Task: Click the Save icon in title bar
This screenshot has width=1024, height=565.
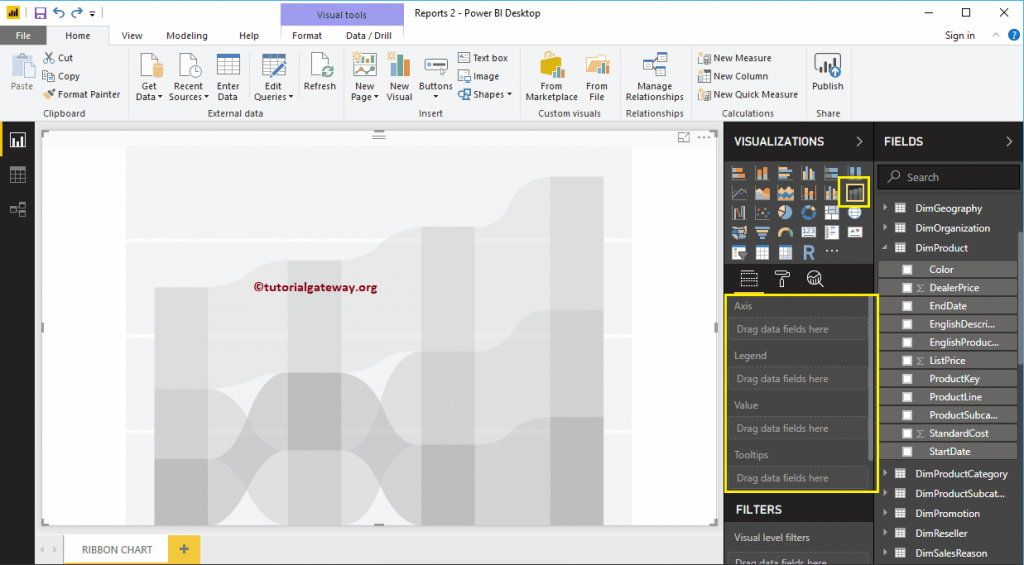Action: [40, 13]
